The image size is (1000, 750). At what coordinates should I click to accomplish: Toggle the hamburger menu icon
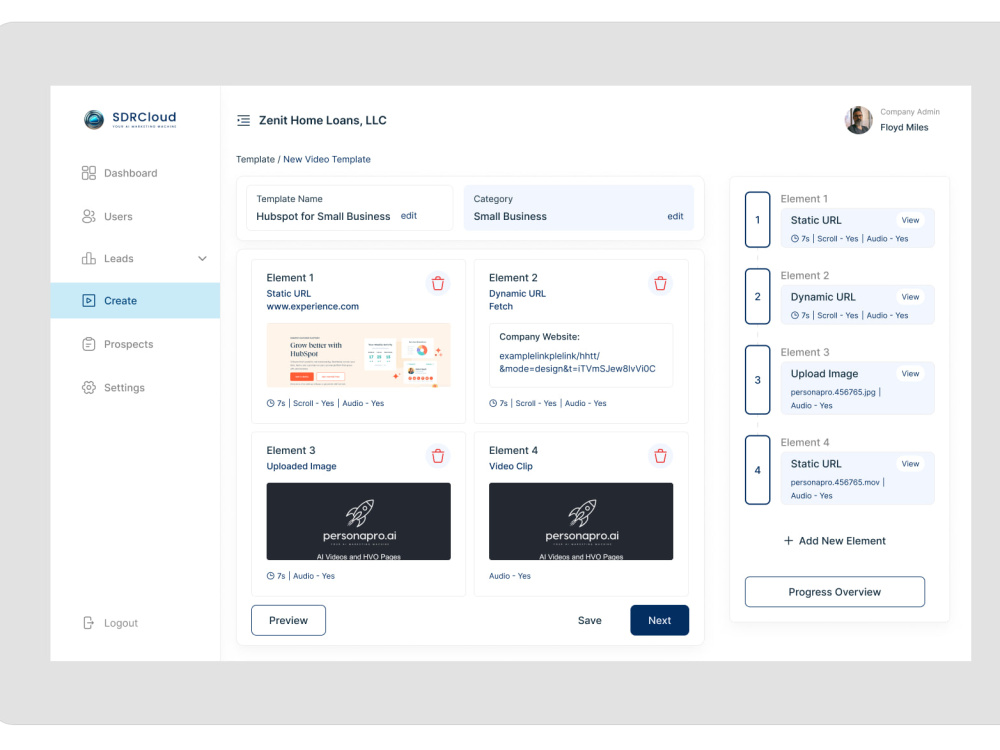(244, 121)
